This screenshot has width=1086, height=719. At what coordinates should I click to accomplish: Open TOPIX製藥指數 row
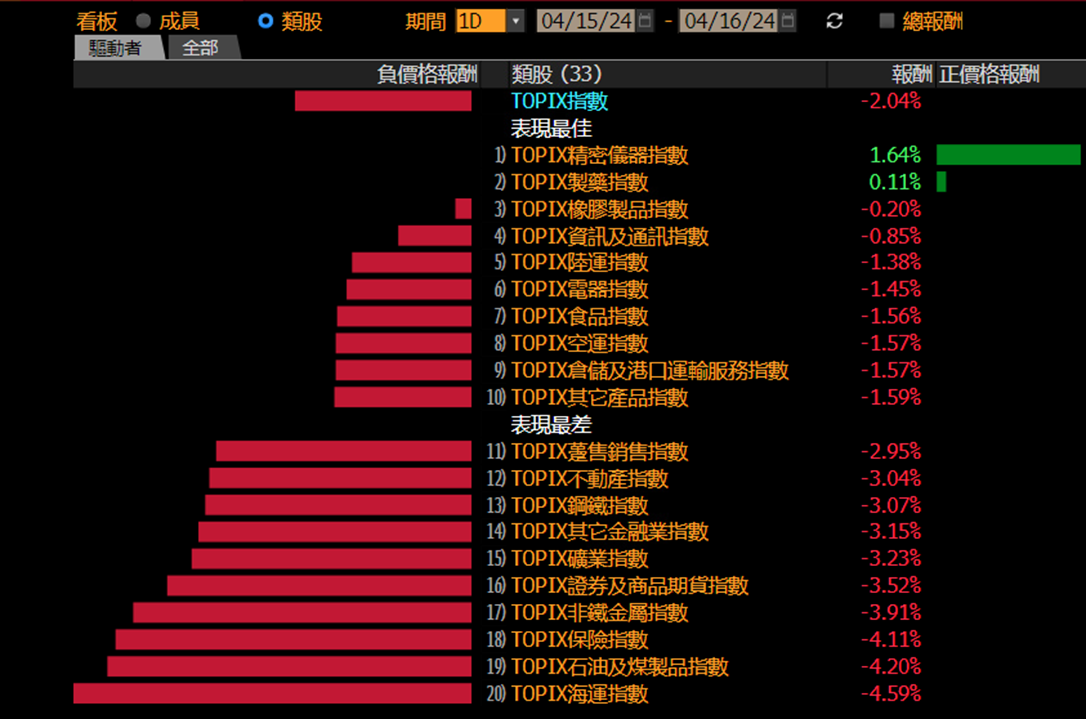pos(580,182)
